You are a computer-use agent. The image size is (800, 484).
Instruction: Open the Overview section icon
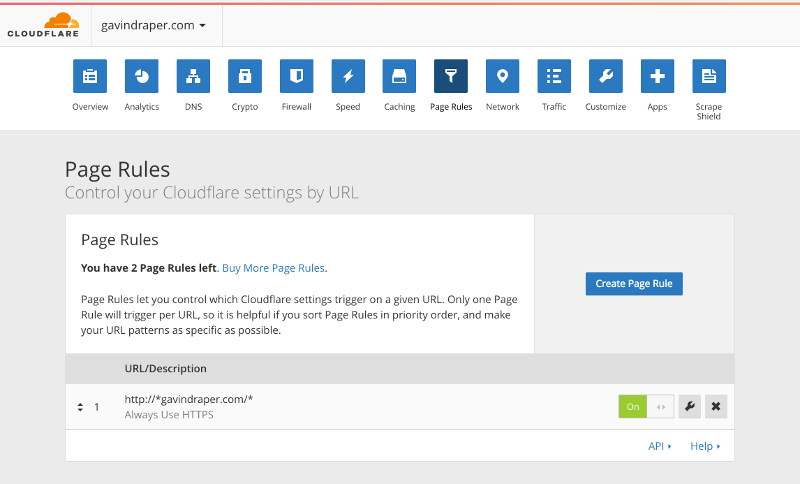(90, 76)
